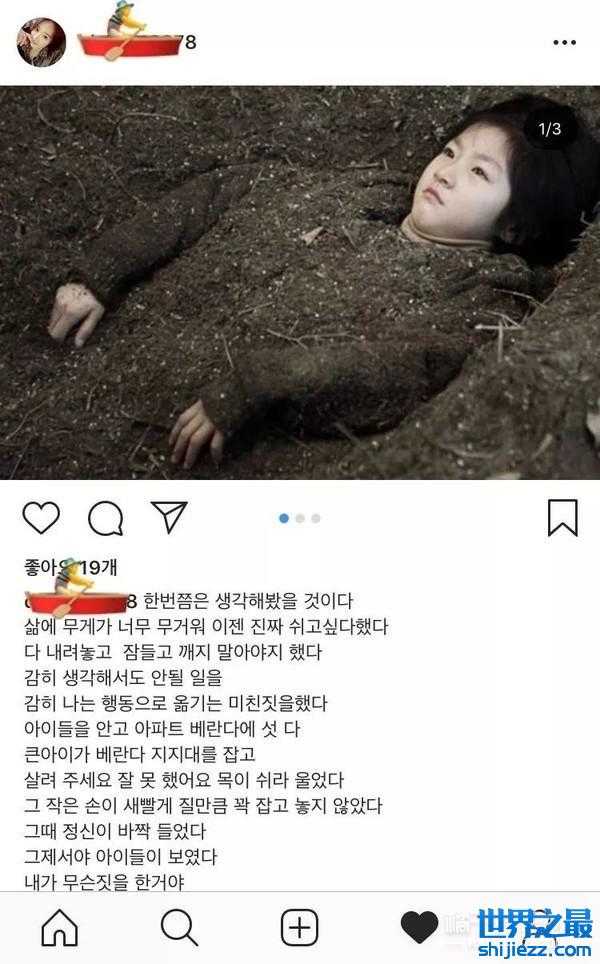The width and height of the screenshot is (600, 964).
Task: Tap the 1/3 image counter badge
Action: 550,128
